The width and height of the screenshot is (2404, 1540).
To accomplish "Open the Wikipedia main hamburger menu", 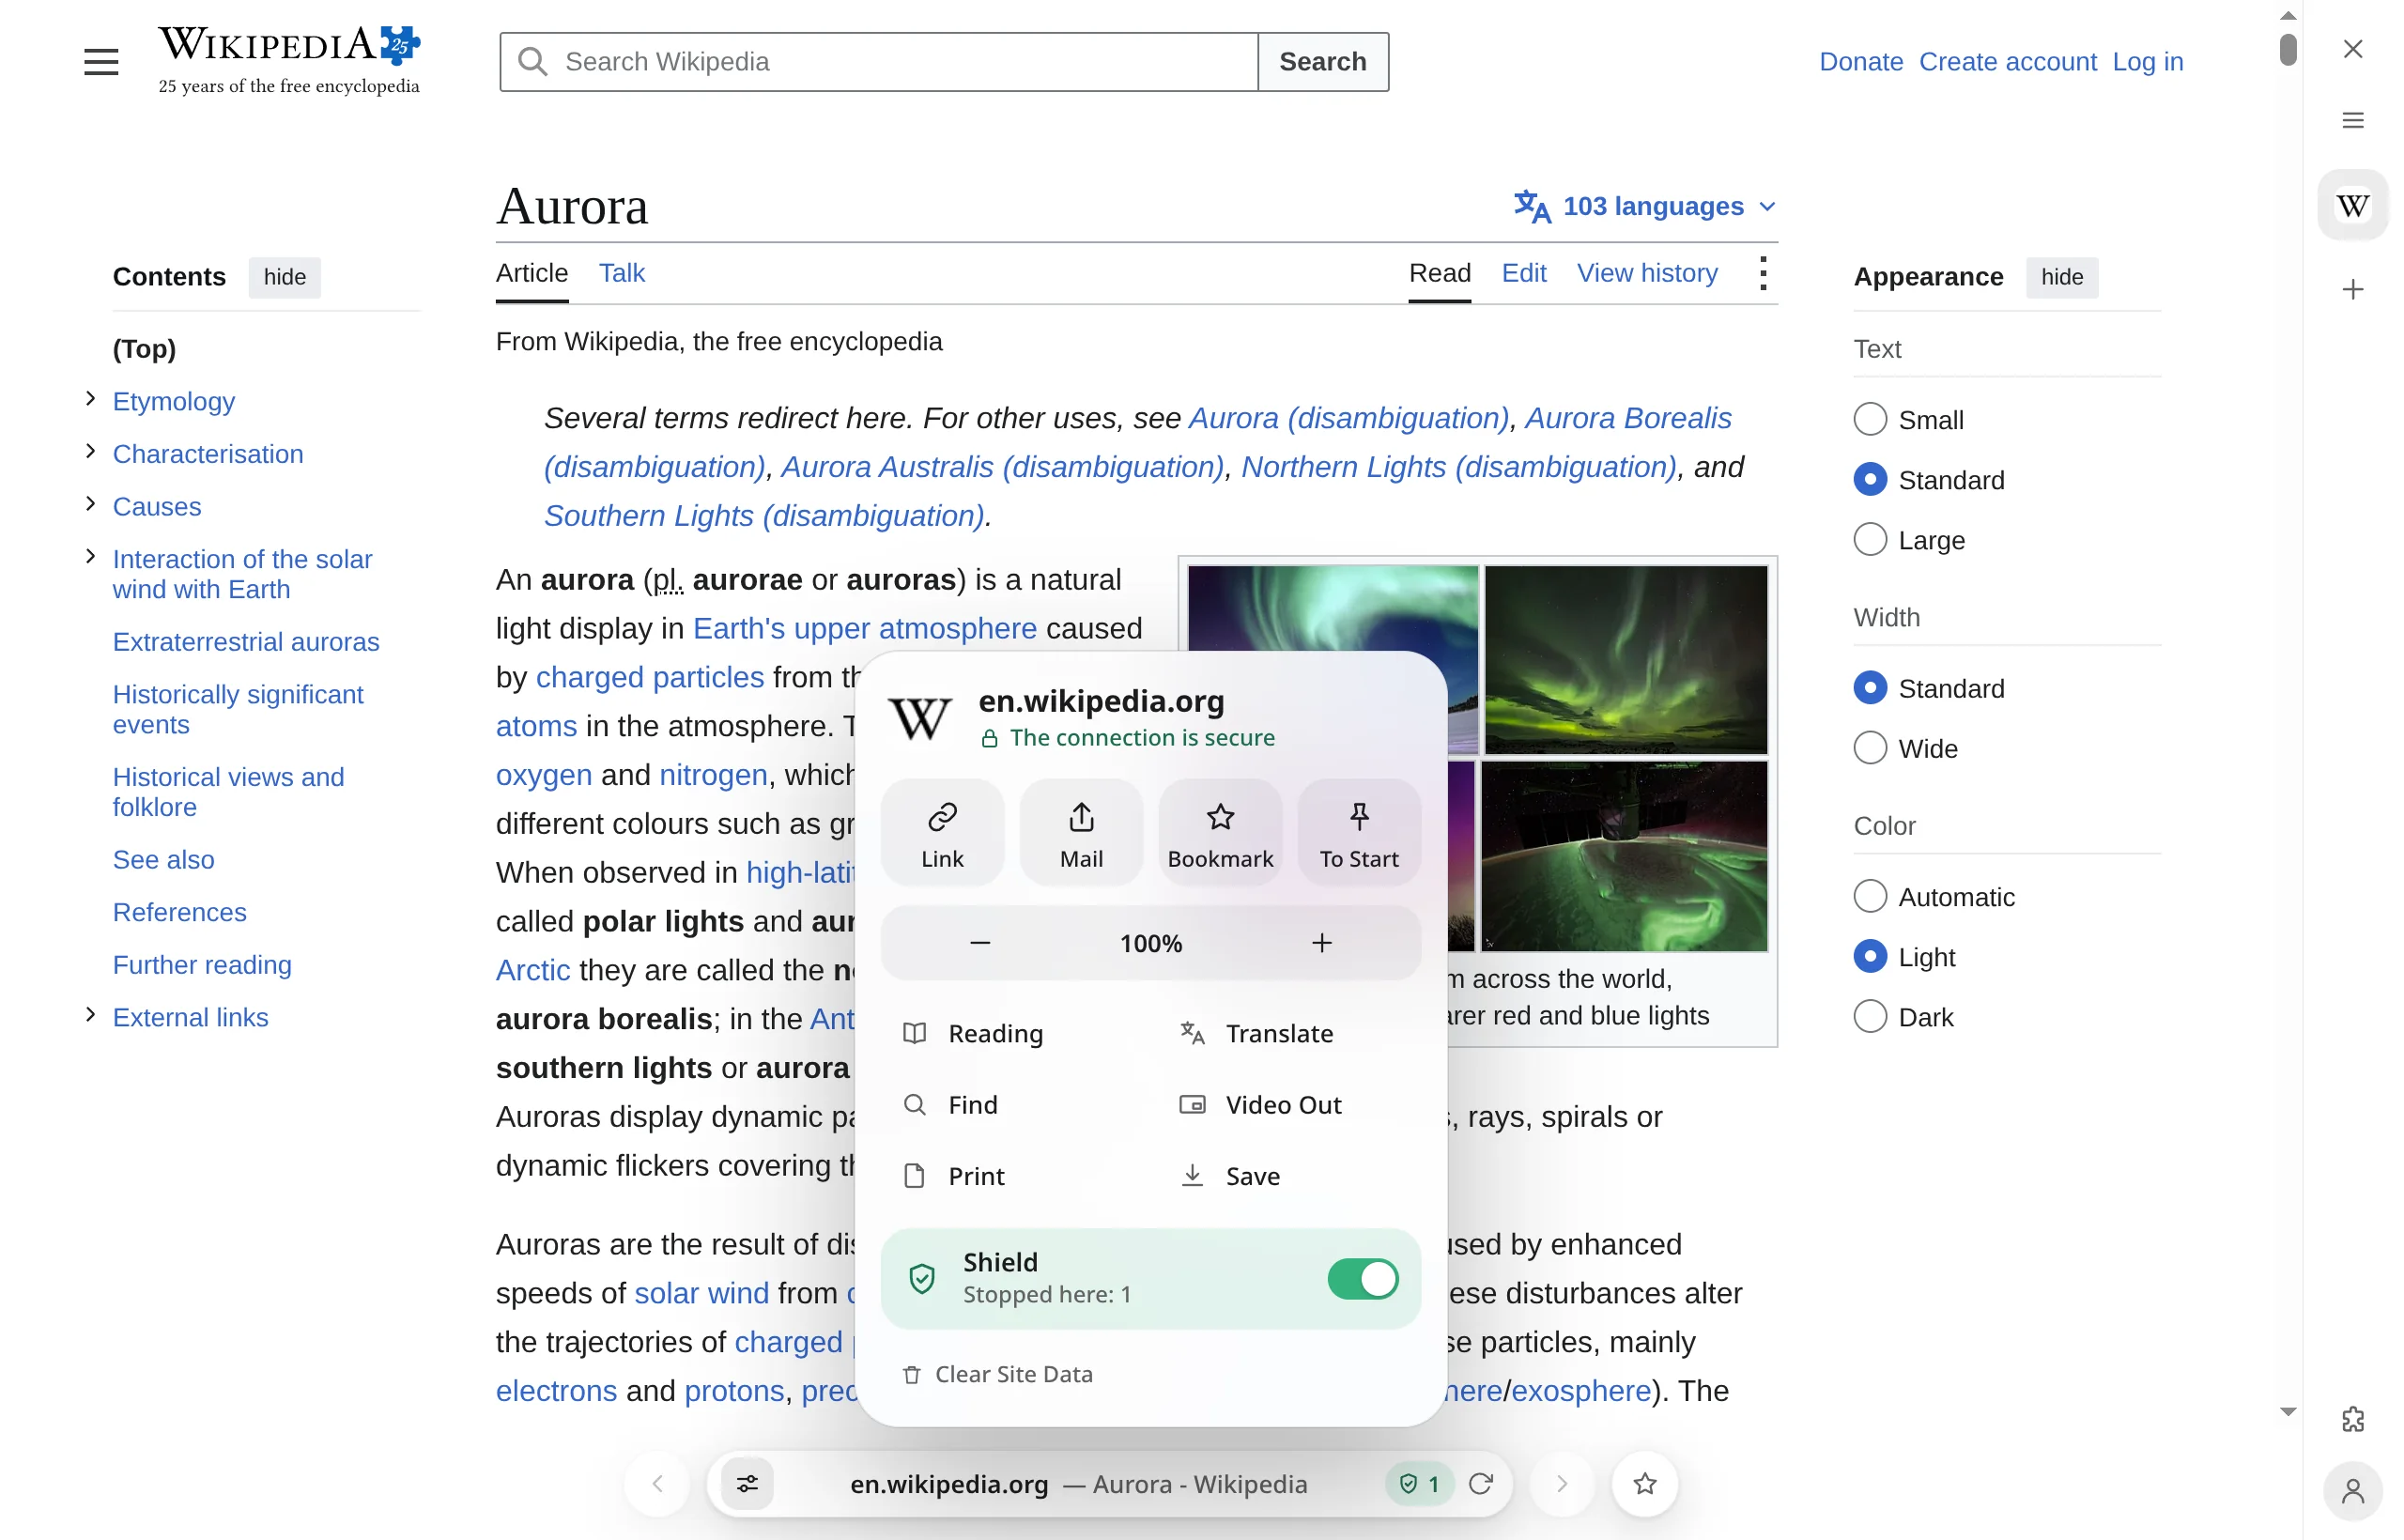I will pos(101,62).
